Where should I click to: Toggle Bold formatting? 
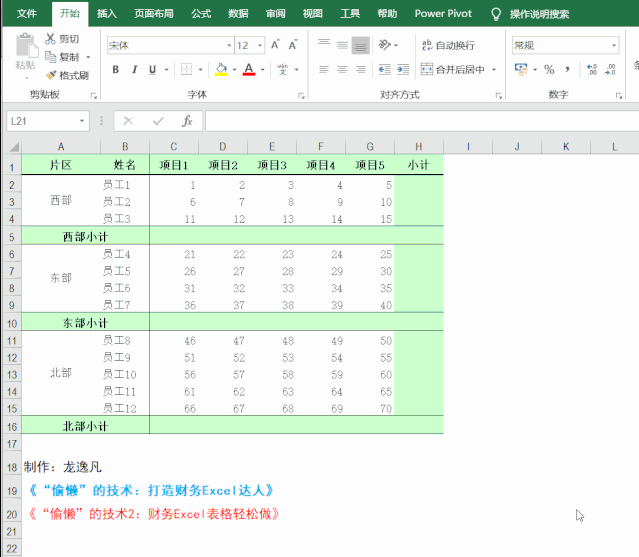click(116, 70)
